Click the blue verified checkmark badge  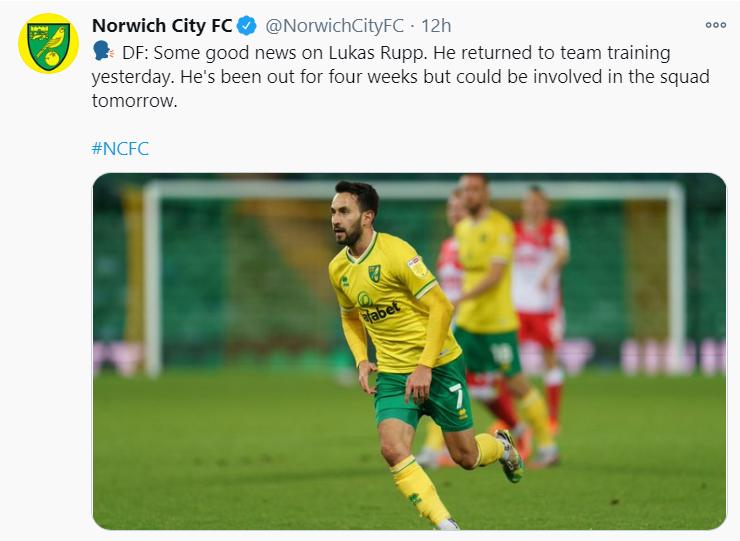[246, 25]
